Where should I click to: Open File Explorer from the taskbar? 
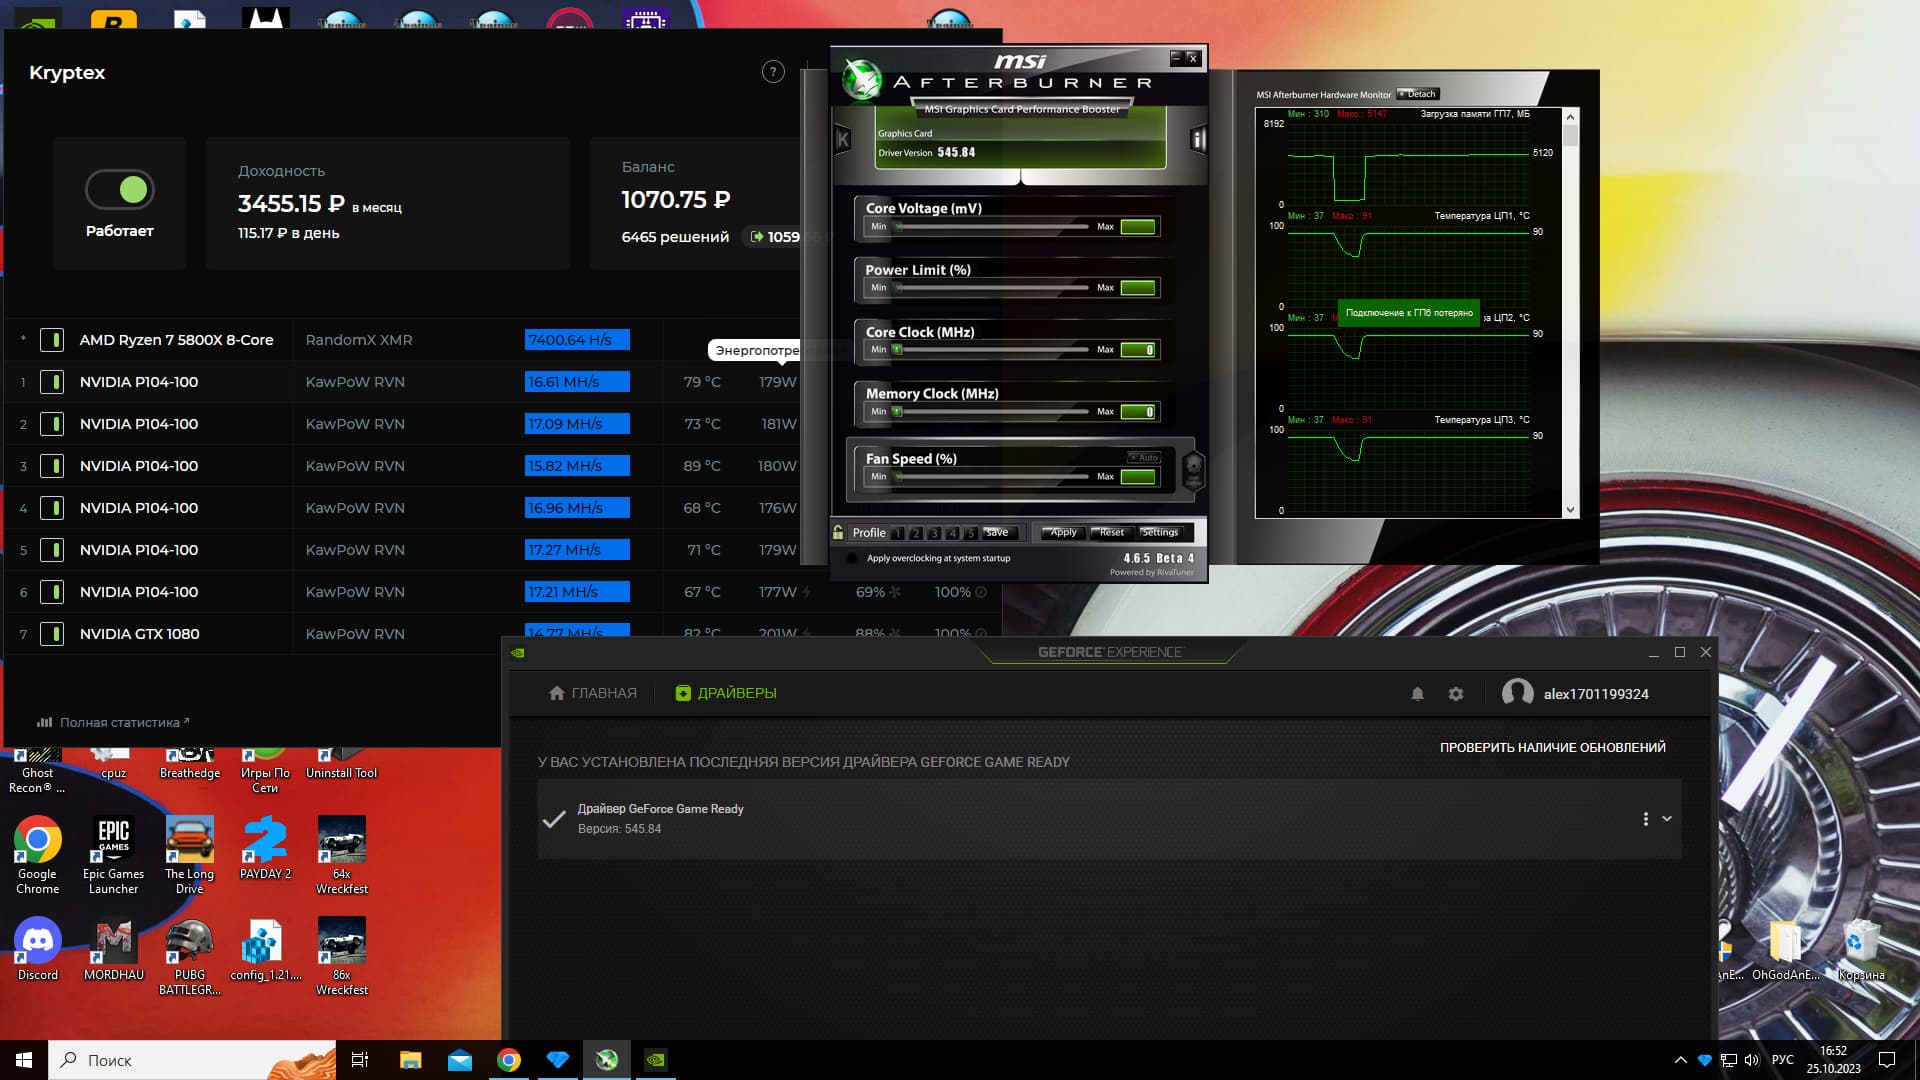[410, 1060]
